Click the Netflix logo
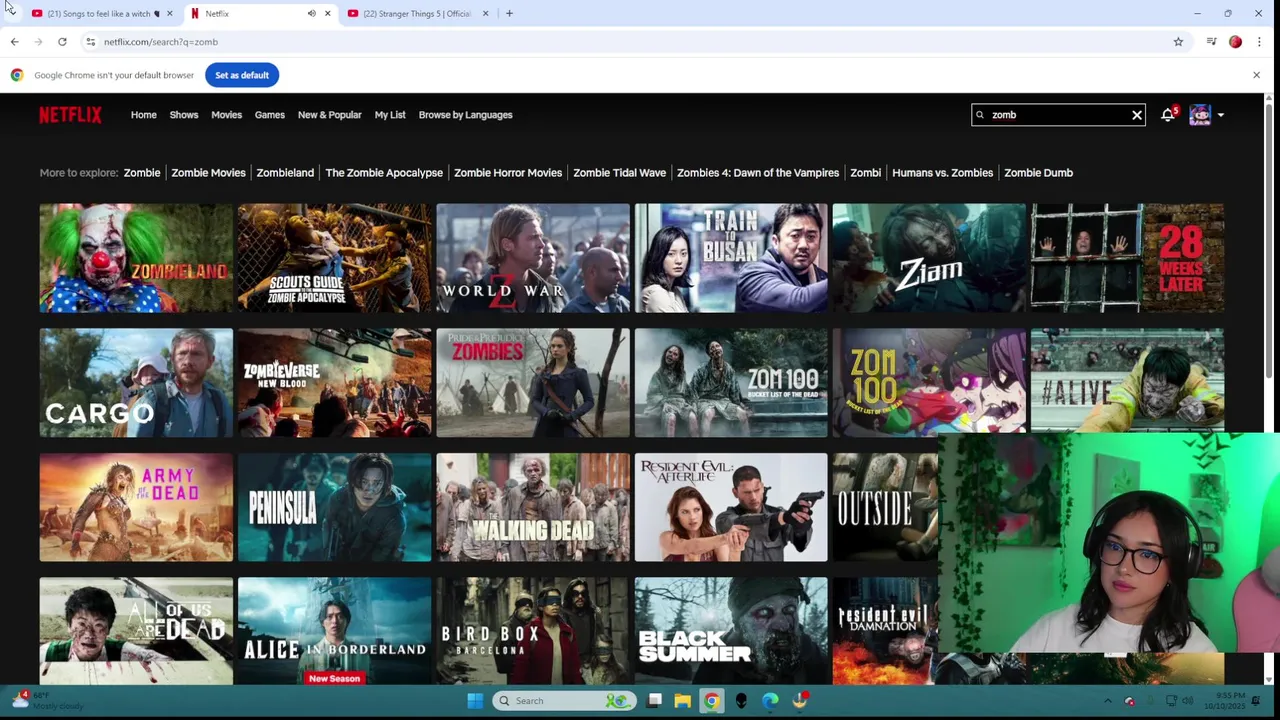 [x=70, y=115]
